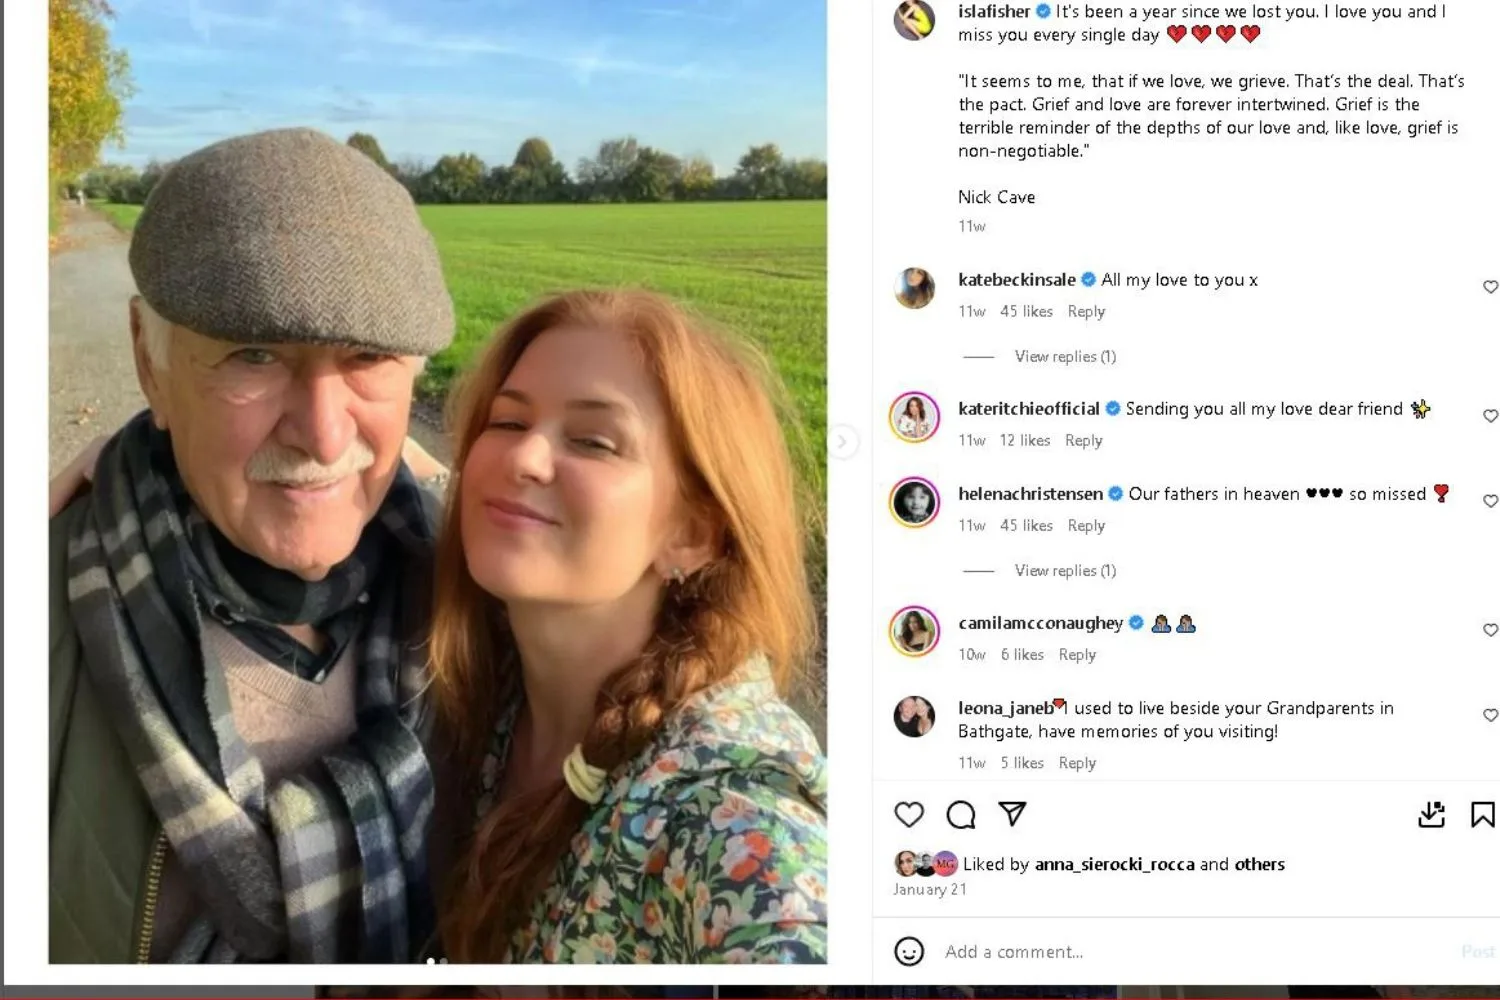Open islafisher profile picture
Image resolution: width=1500 pixels, height=1000 pixels.
914,19
